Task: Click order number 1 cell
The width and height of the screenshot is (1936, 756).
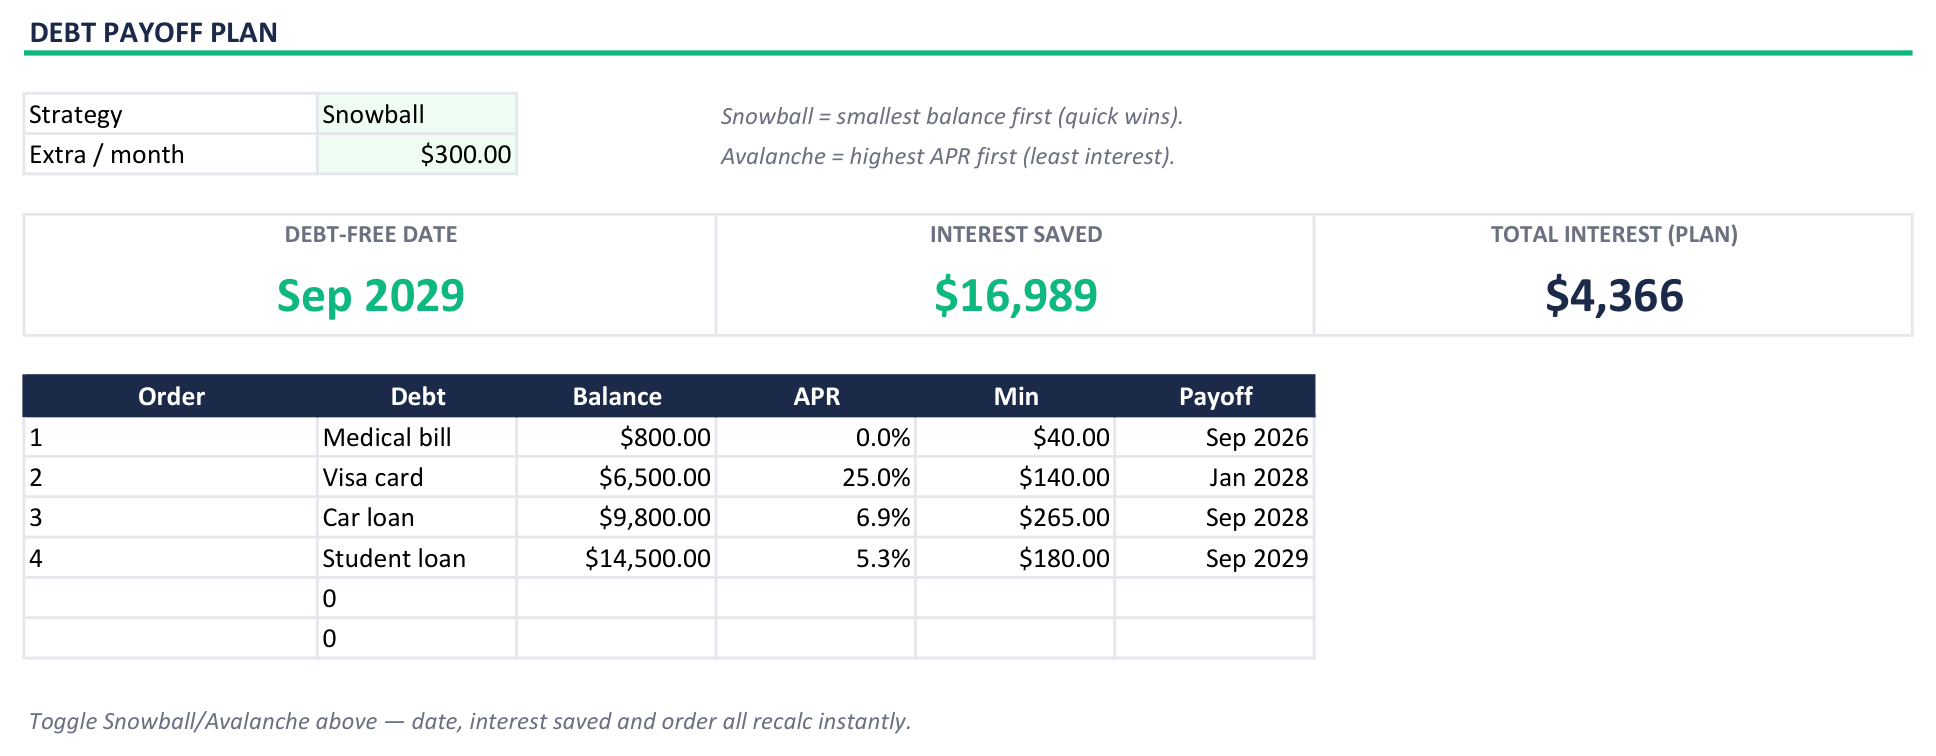Action: pyautogui.click(x=170, y=437)
